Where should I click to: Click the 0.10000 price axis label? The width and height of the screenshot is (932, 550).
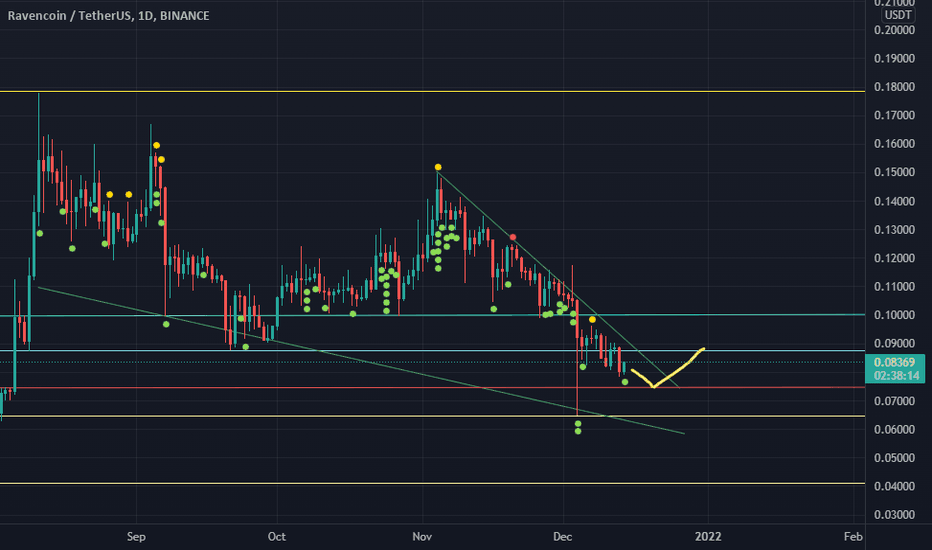pos(894,315)
